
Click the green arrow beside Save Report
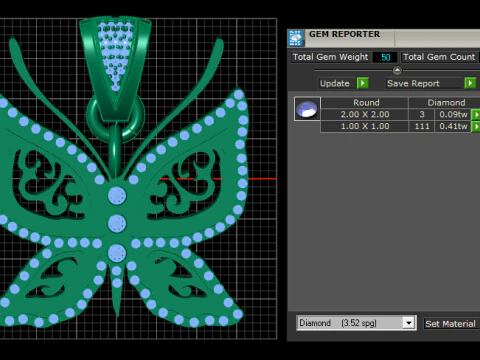[x=470, y=83]
